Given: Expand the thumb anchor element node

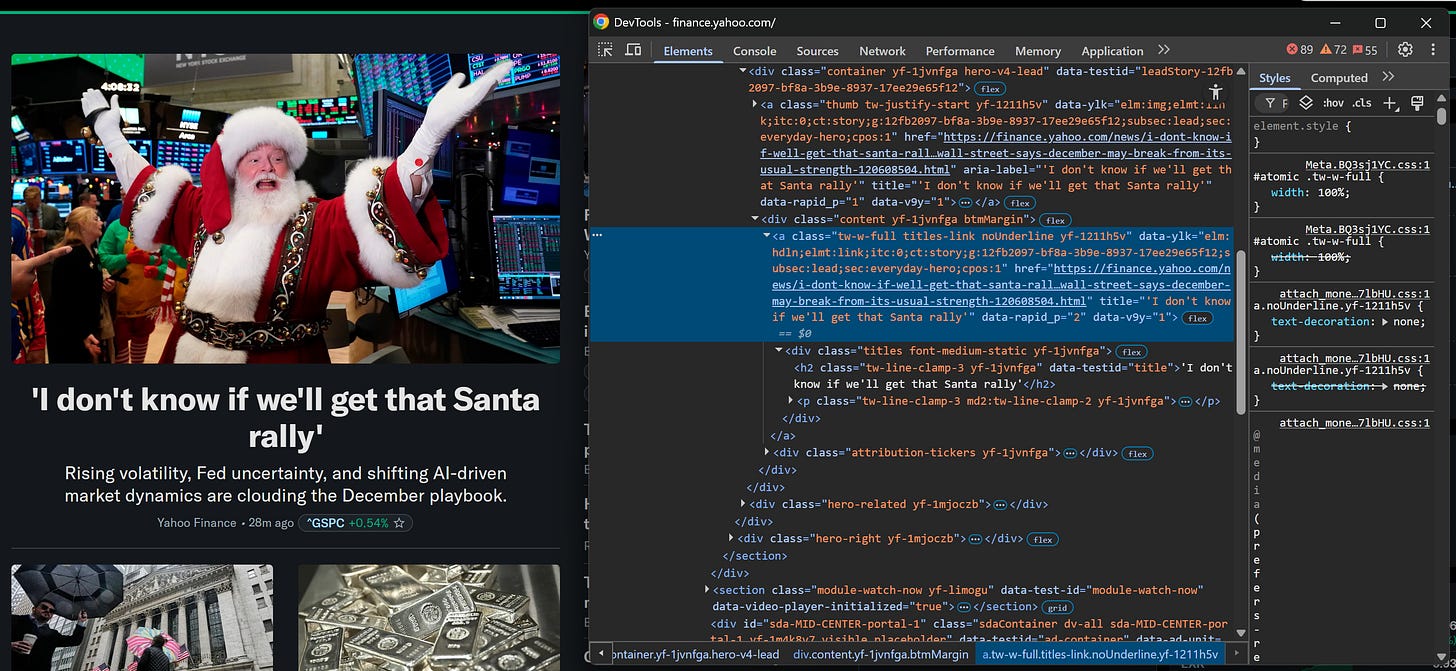Looking at the screenshot, I should [x=755, y=104].
